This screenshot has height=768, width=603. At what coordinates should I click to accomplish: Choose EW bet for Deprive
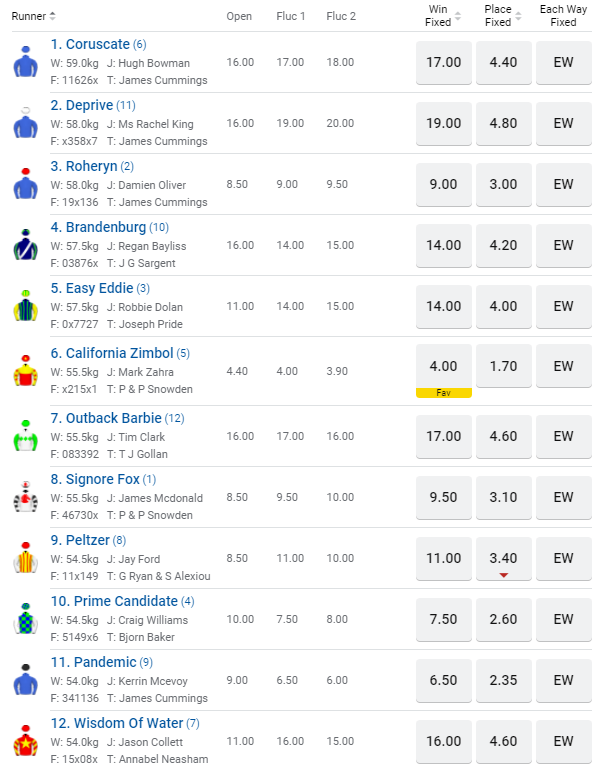[563, 123]
